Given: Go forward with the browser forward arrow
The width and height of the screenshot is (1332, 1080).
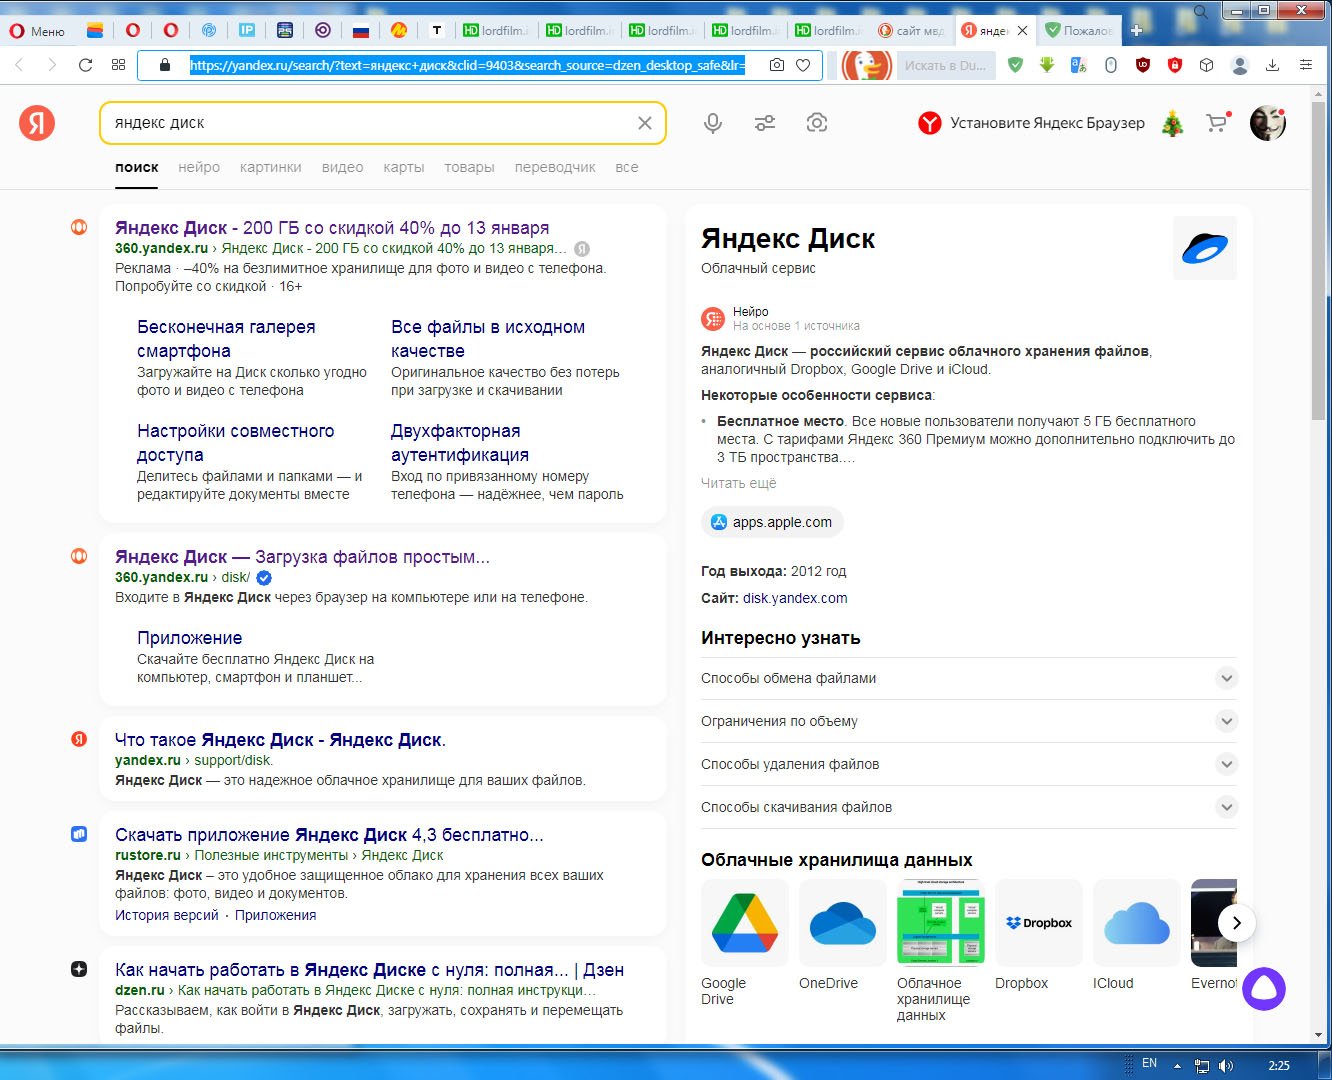Looking at the screenshot, I should click(x=52, y=65).
